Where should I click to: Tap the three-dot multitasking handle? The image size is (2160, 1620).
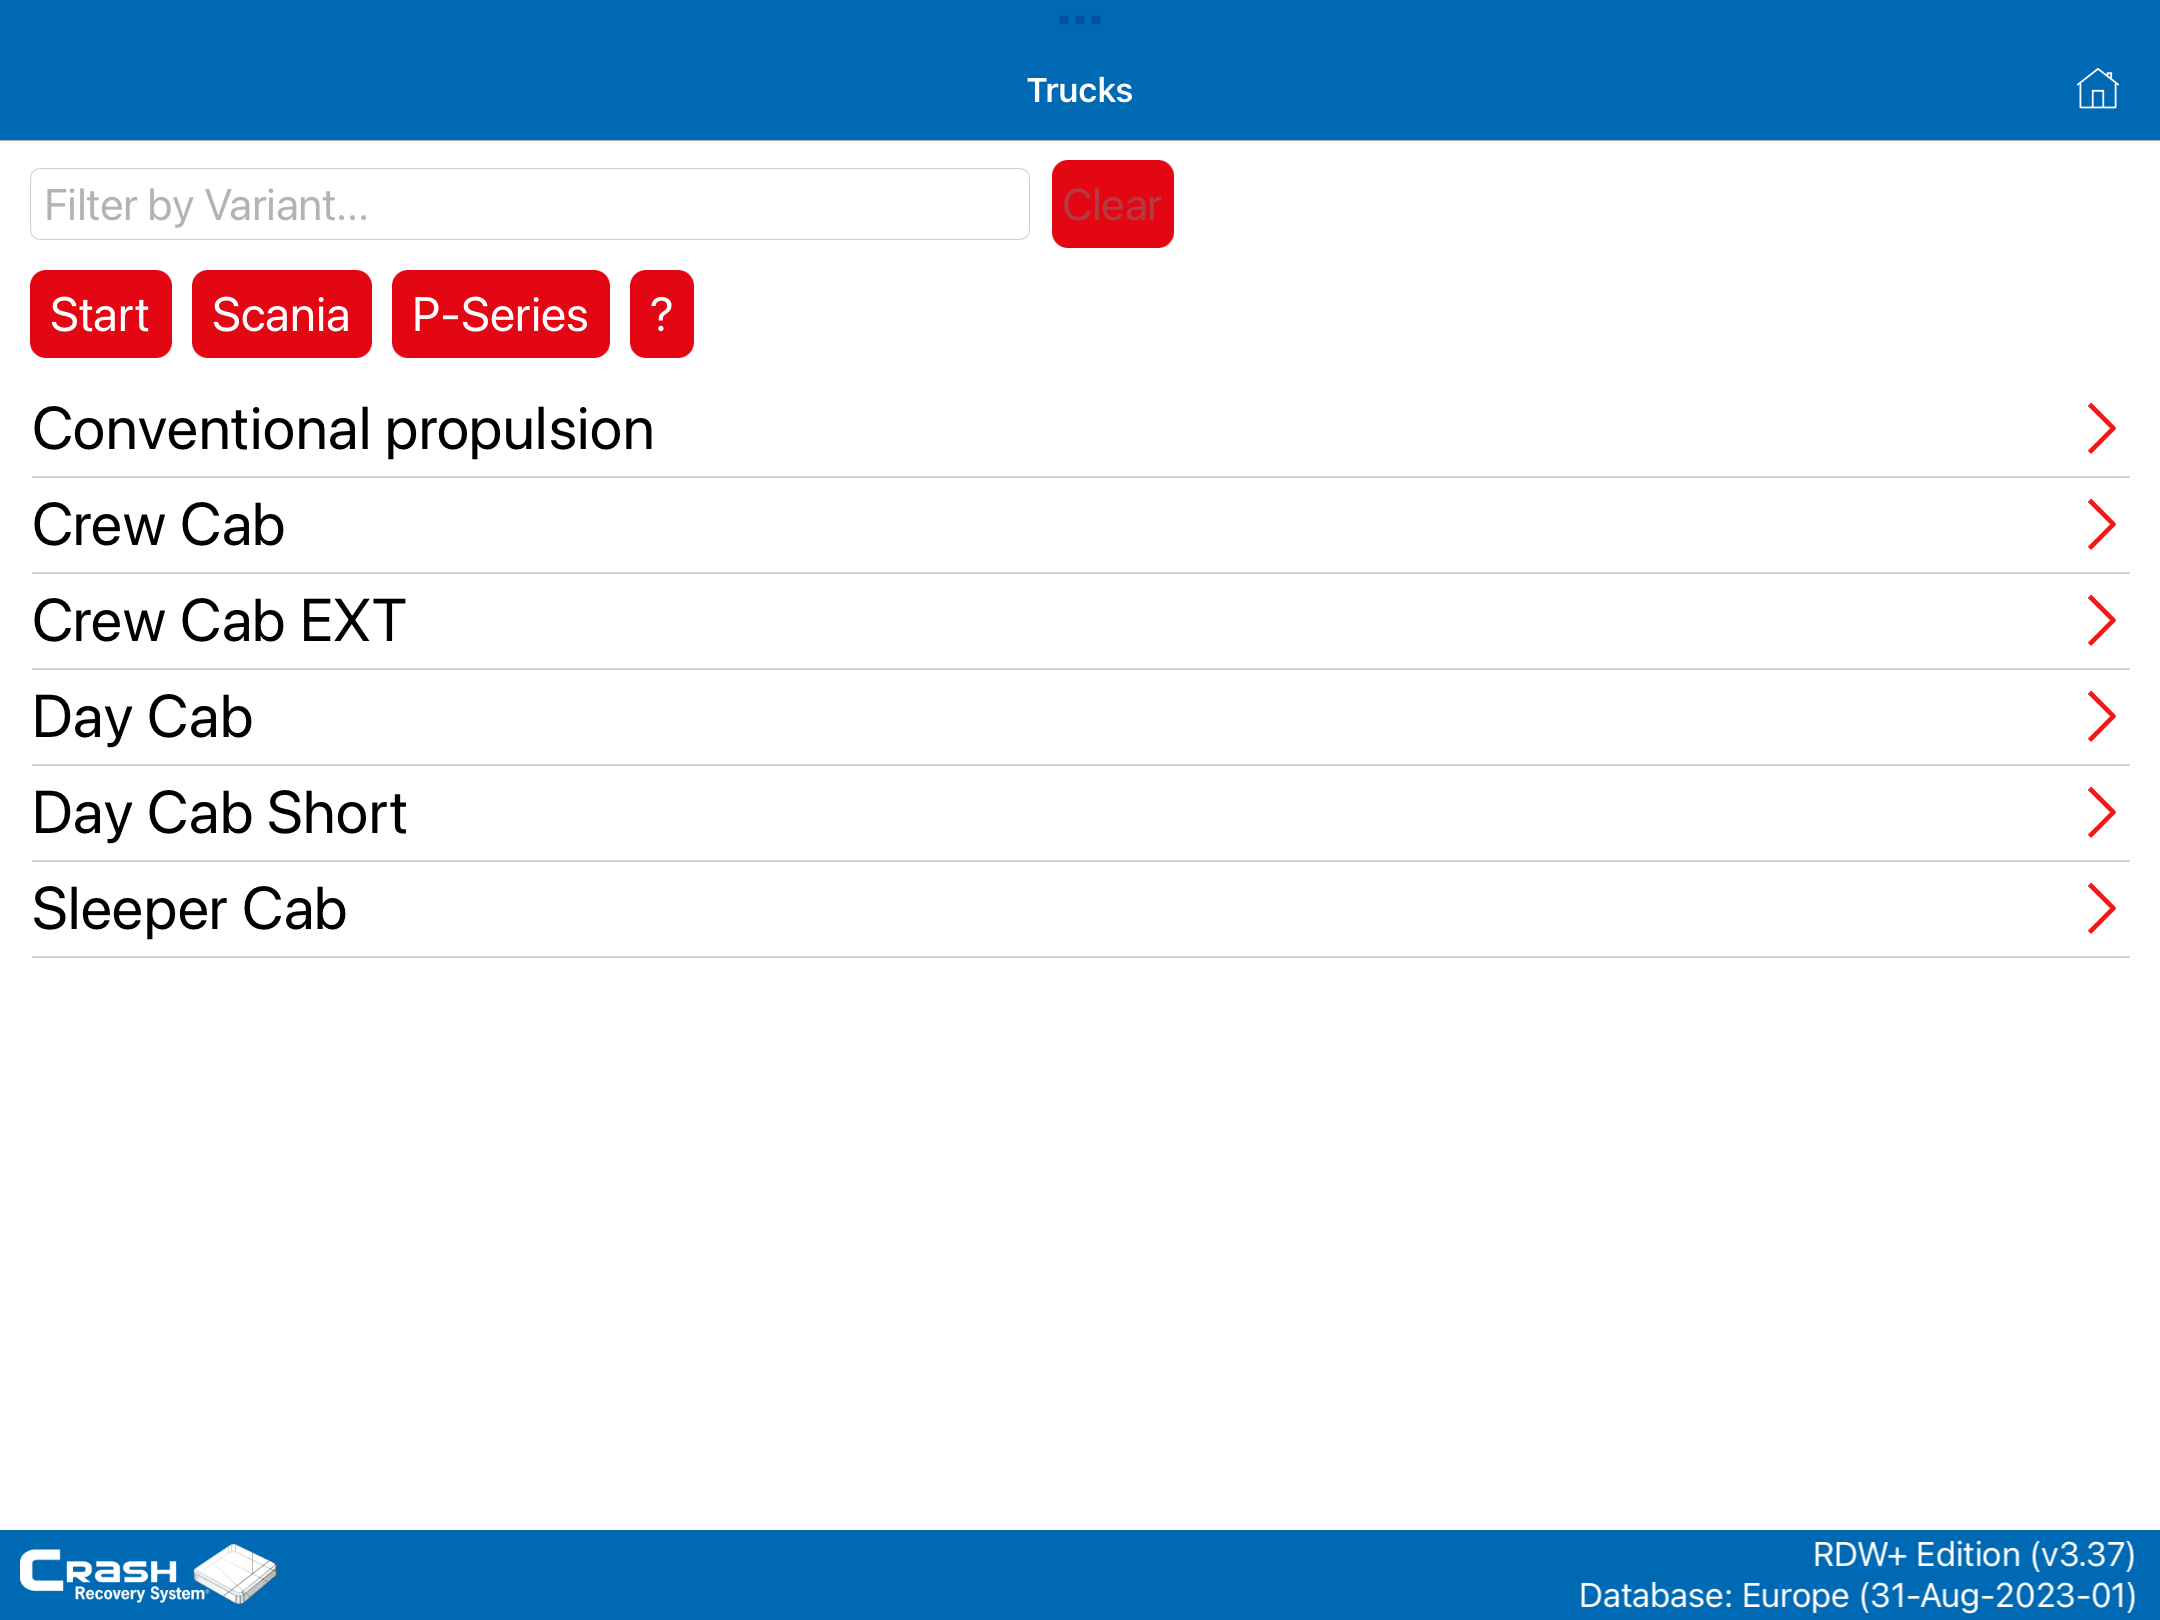1079,20
